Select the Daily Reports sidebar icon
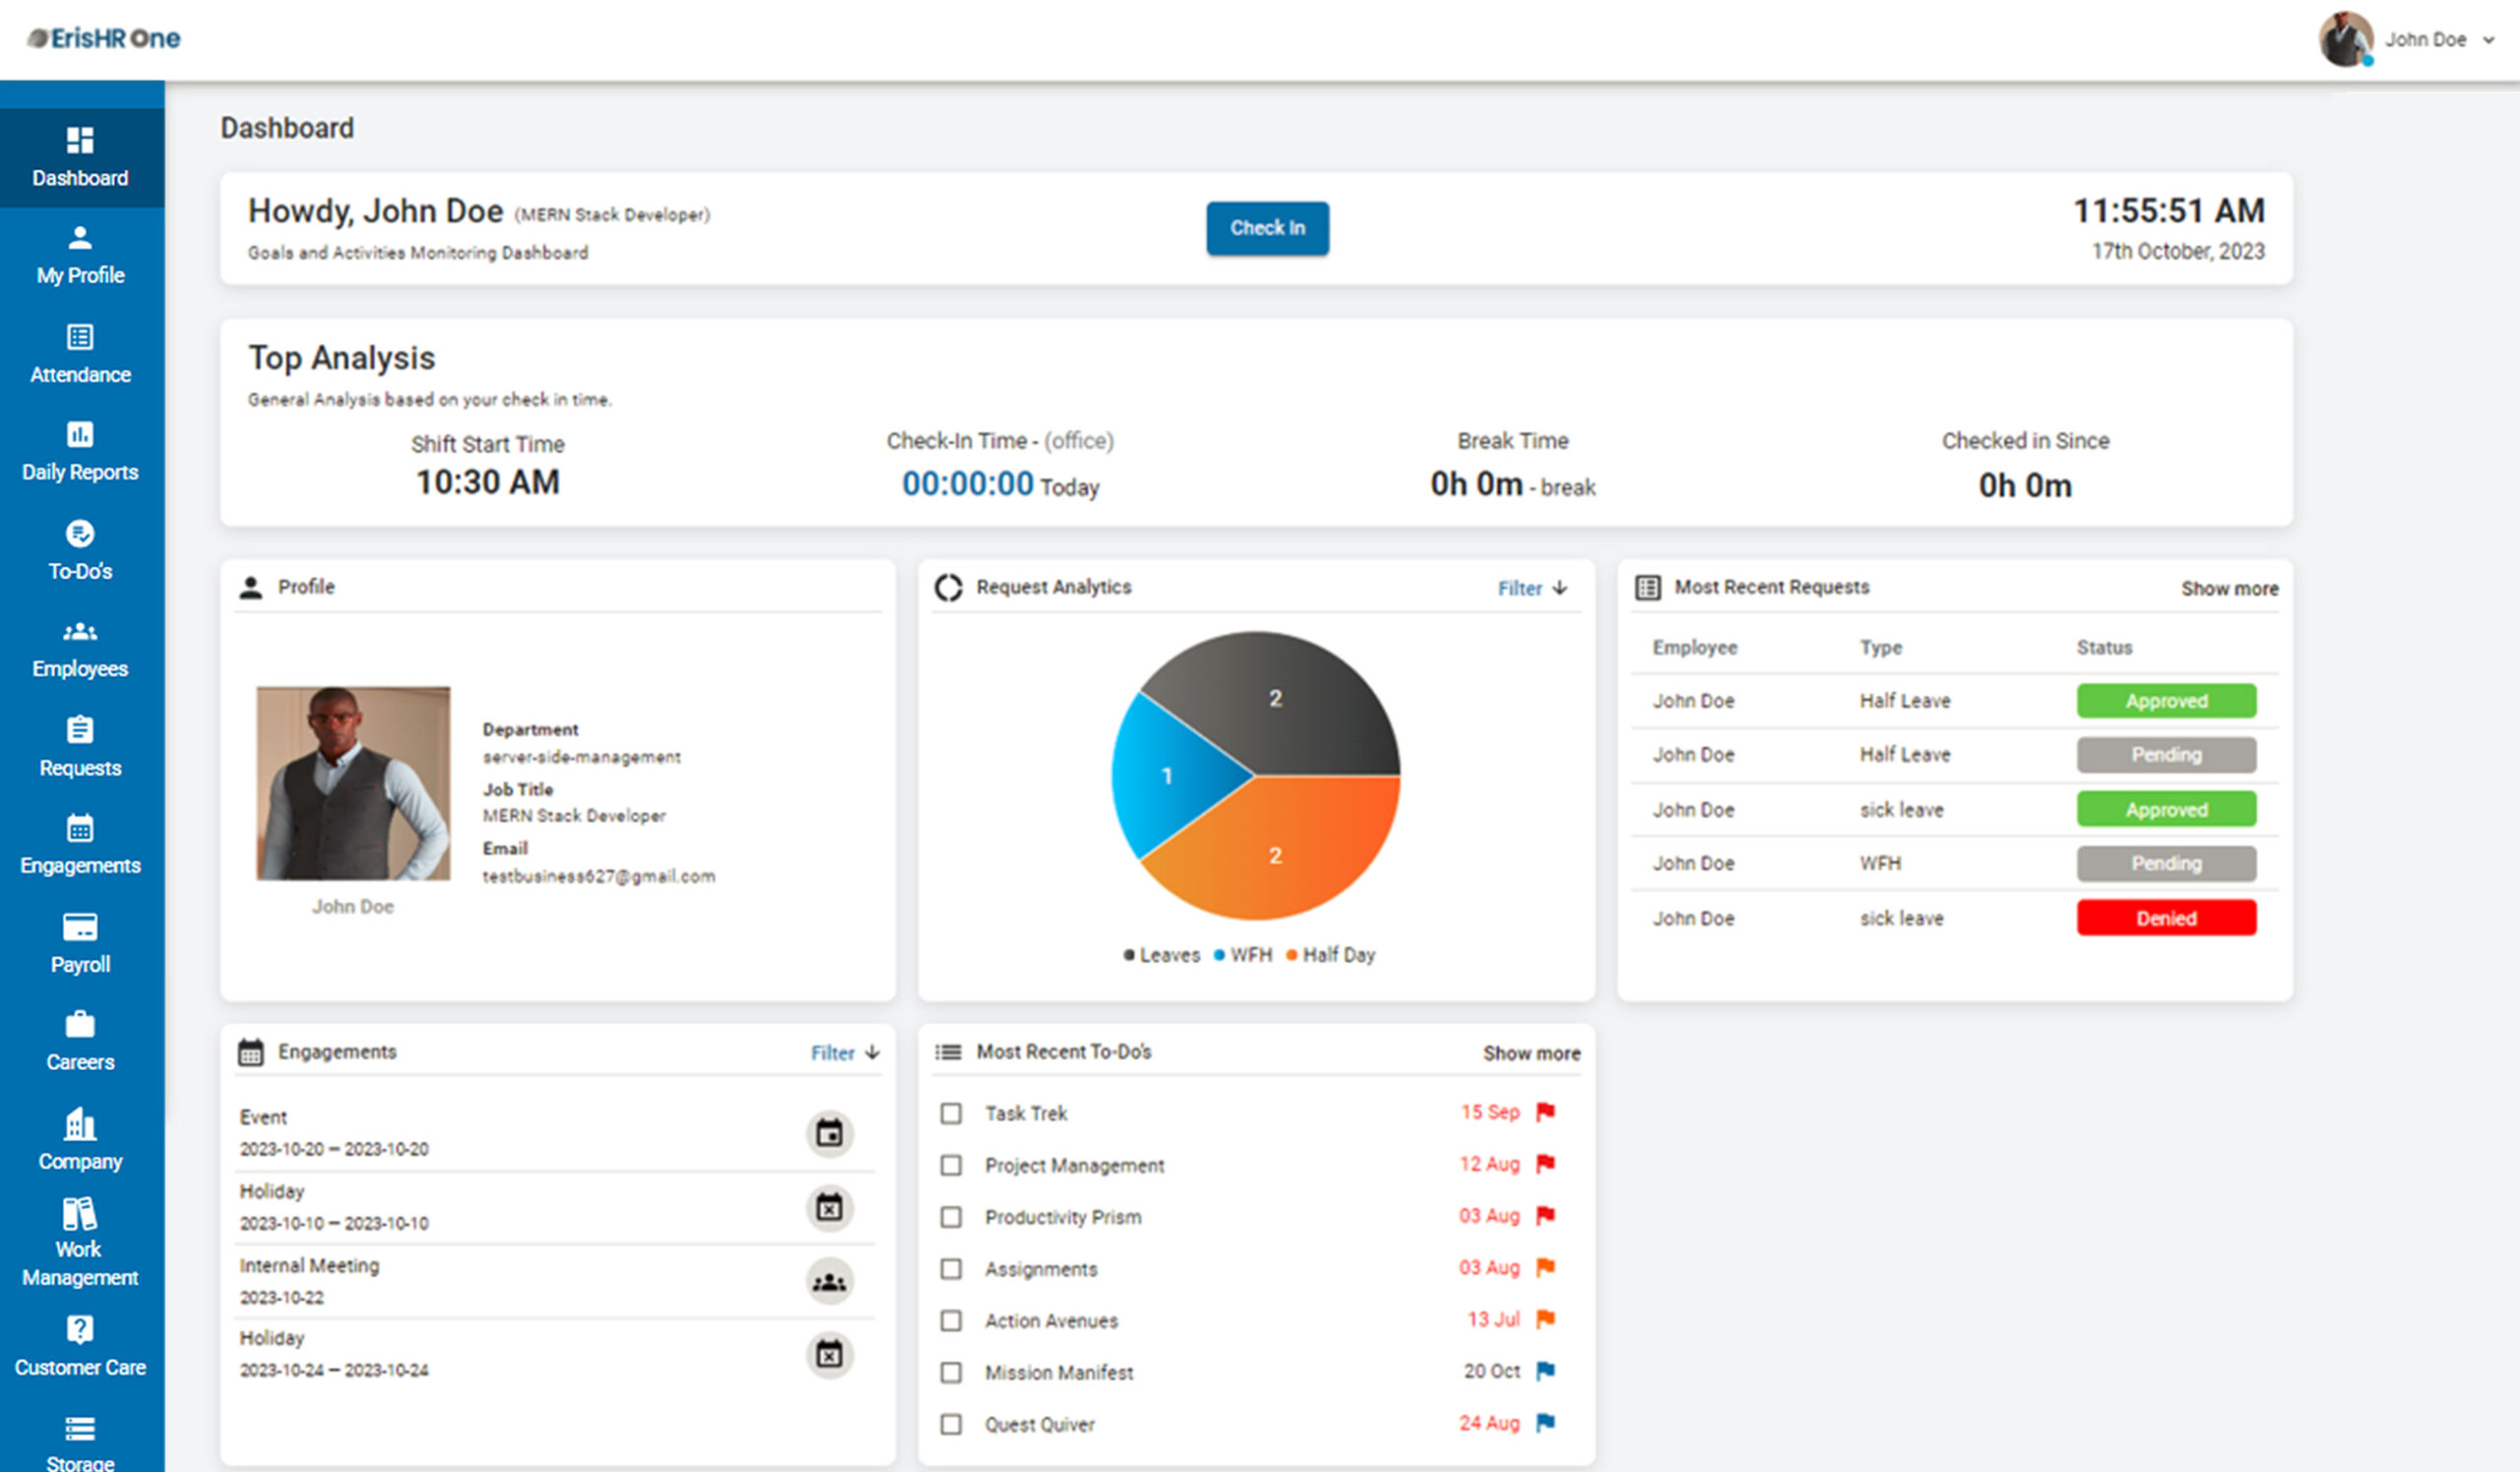The image size is (2520, 1472). point(80,452)
